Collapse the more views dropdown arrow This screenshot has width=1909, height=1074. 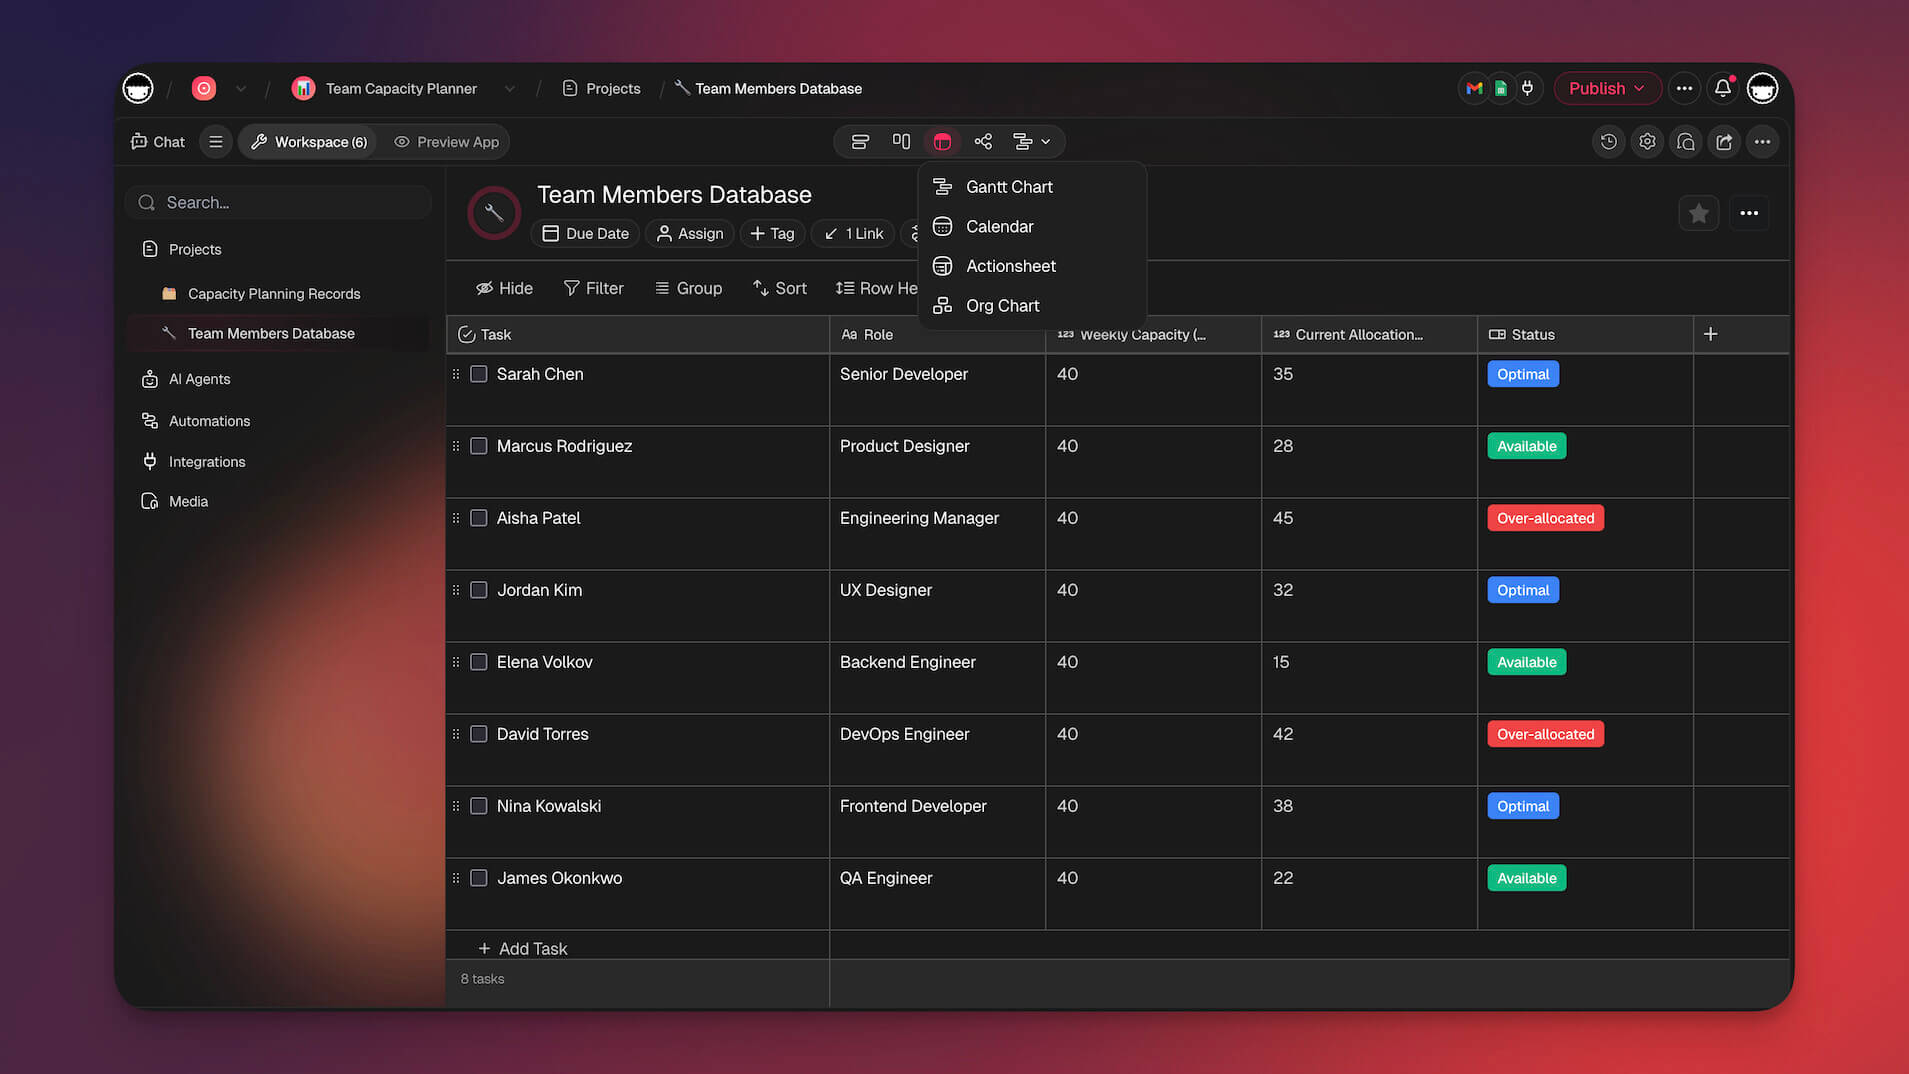pyautogui.click(x=1045, y=142)
